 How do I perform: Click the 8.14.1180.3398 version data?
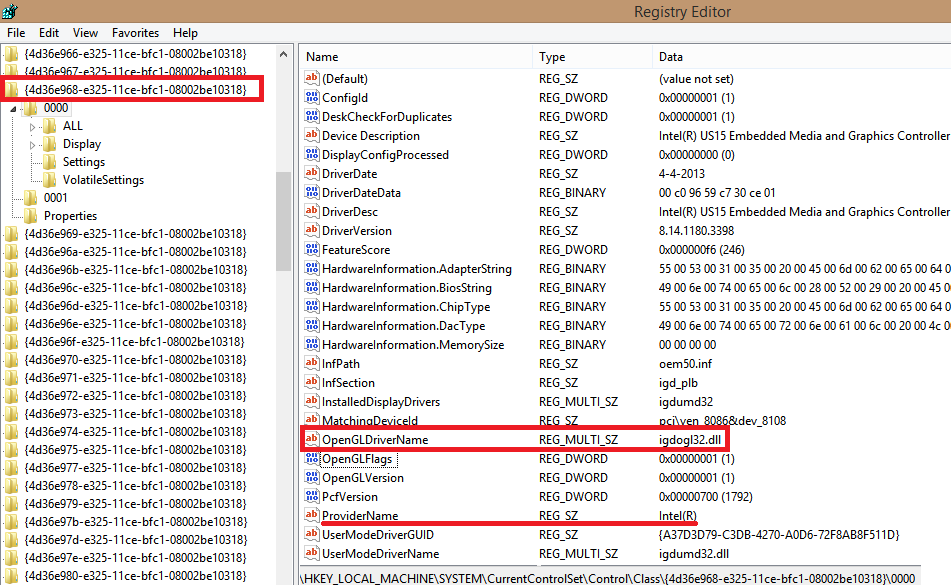[x=696, y=230]
